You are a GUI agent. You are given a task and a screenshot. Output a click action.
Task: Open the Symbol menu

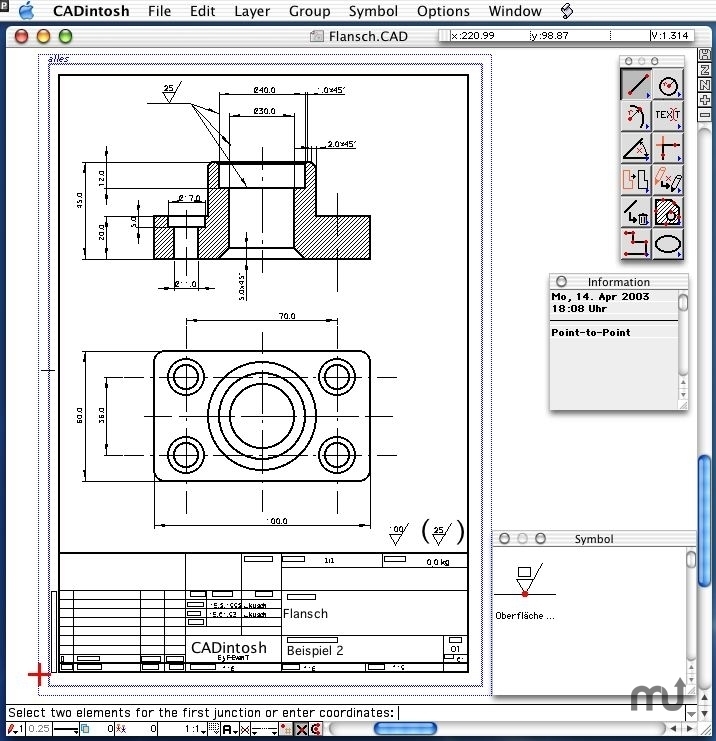pyautogui.click(x=373, y=11)
